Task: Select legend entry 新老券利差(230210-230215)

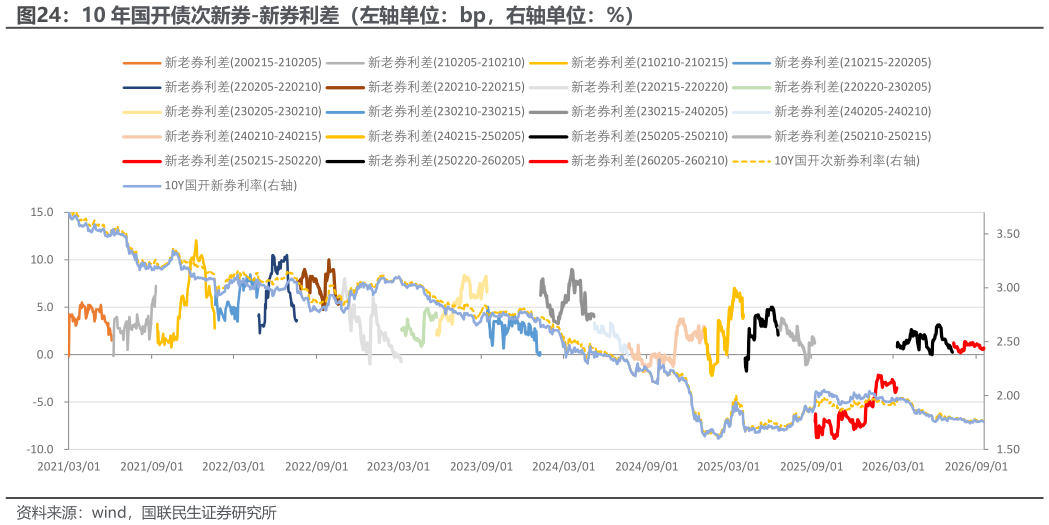Action: (x=425, y=112)
